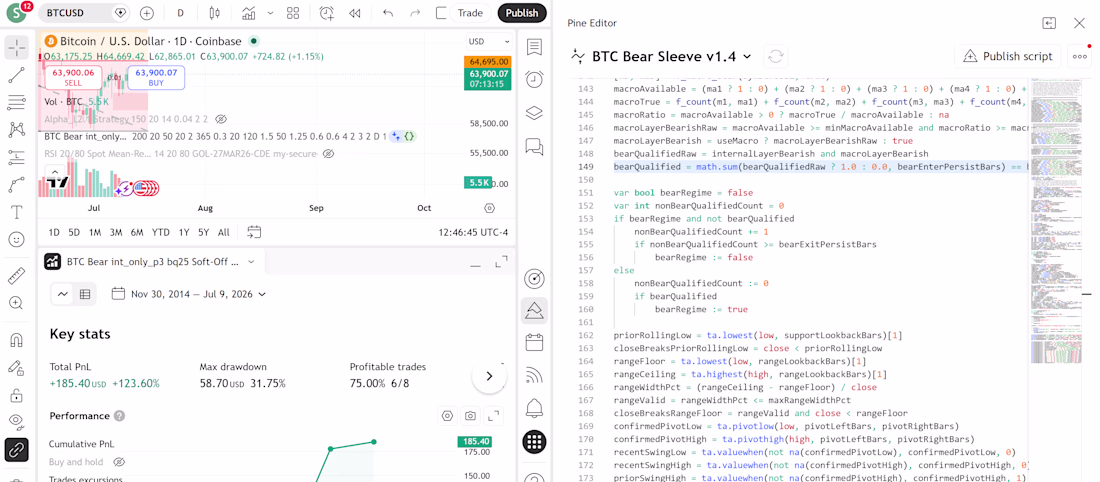
Task: Start bar Replay mode
Action: (355, 13)
